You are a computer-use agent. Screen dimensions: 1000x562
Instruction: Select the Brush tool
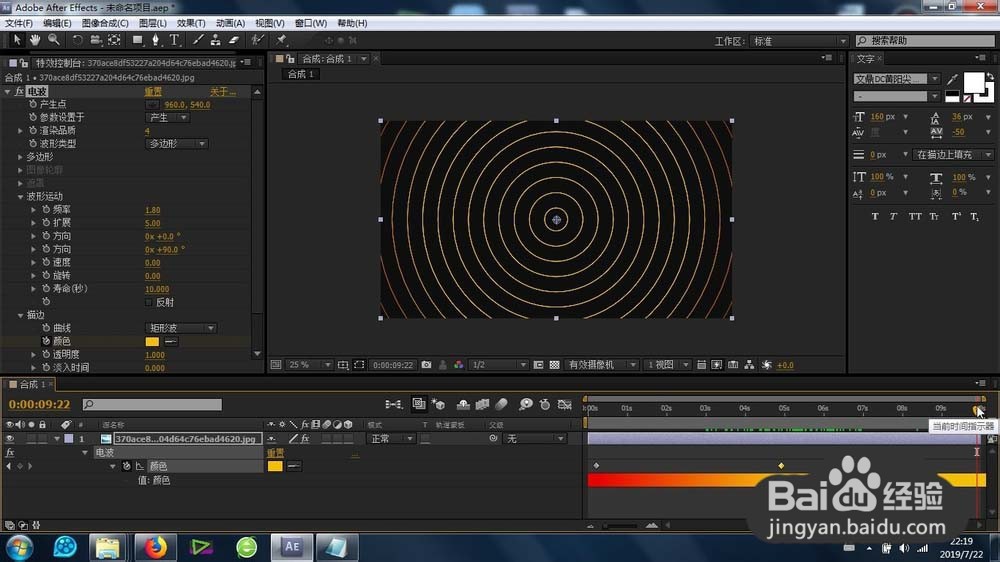(198, 40)
